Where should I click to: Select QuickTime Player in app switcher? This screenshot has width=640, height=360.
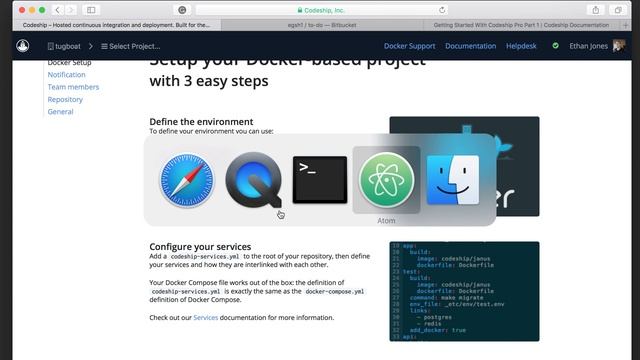253,180
